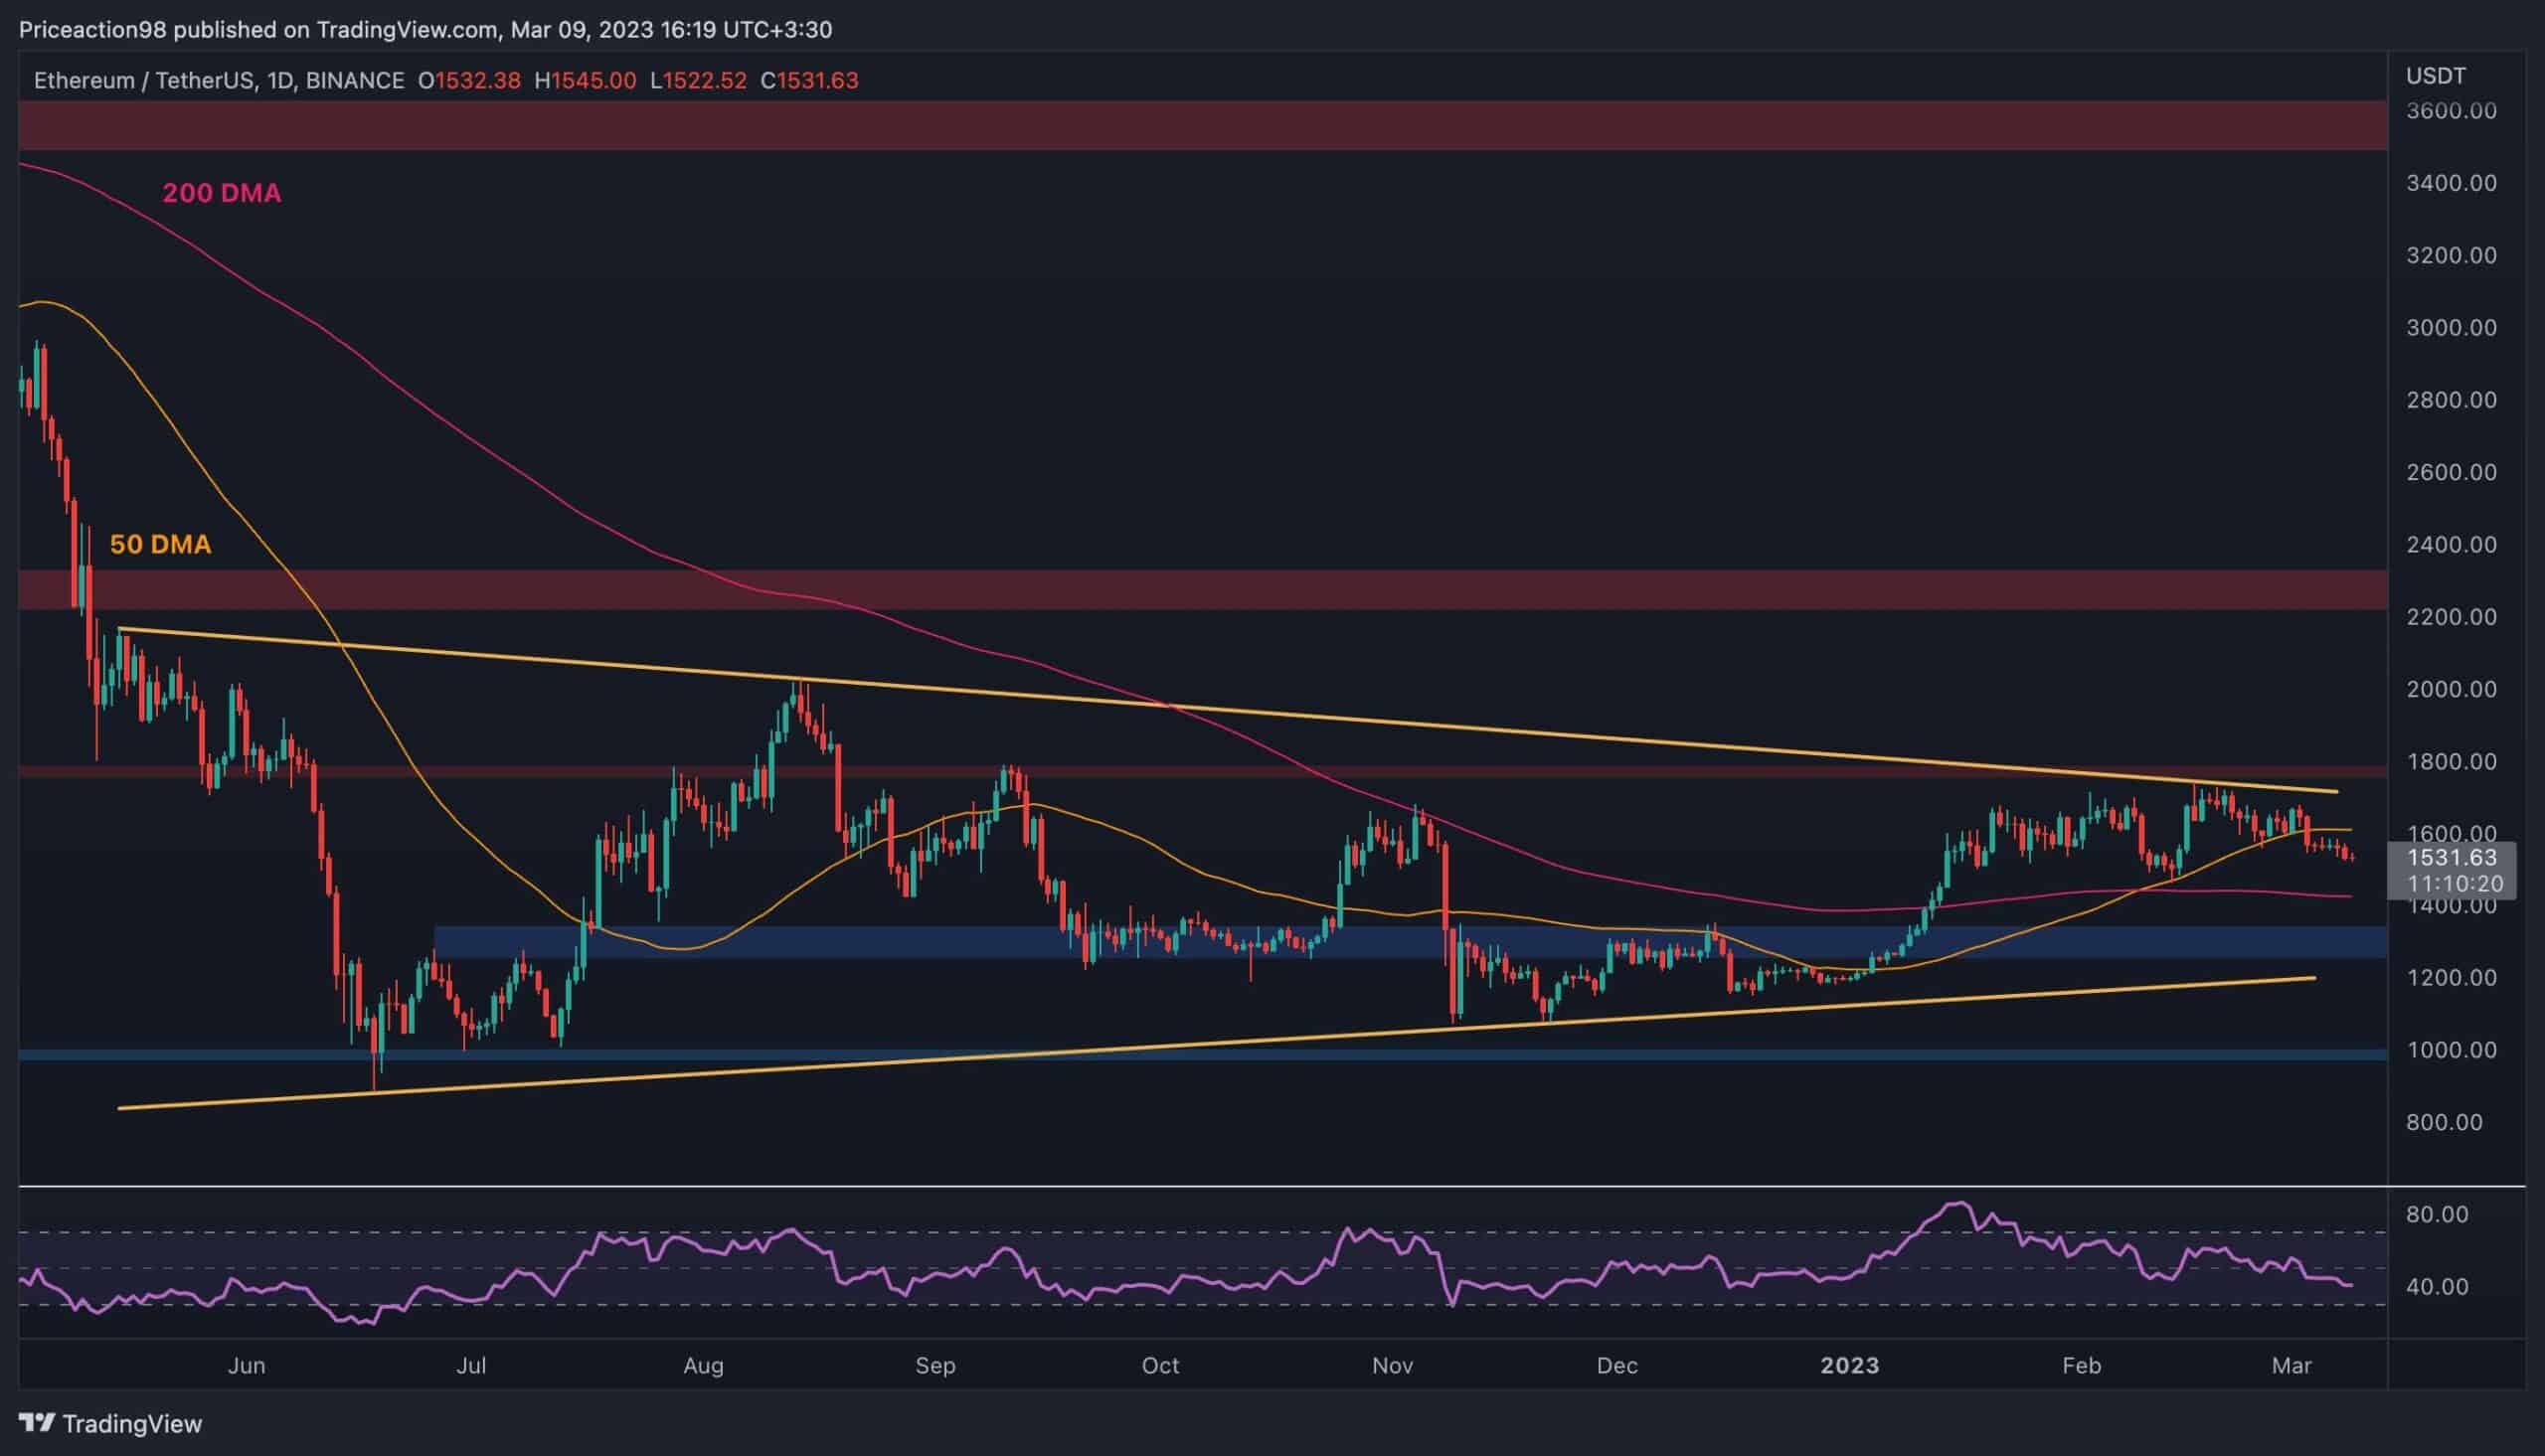
Task: Toggle the 200 DMA indicator label
Action: pos(222,193)
